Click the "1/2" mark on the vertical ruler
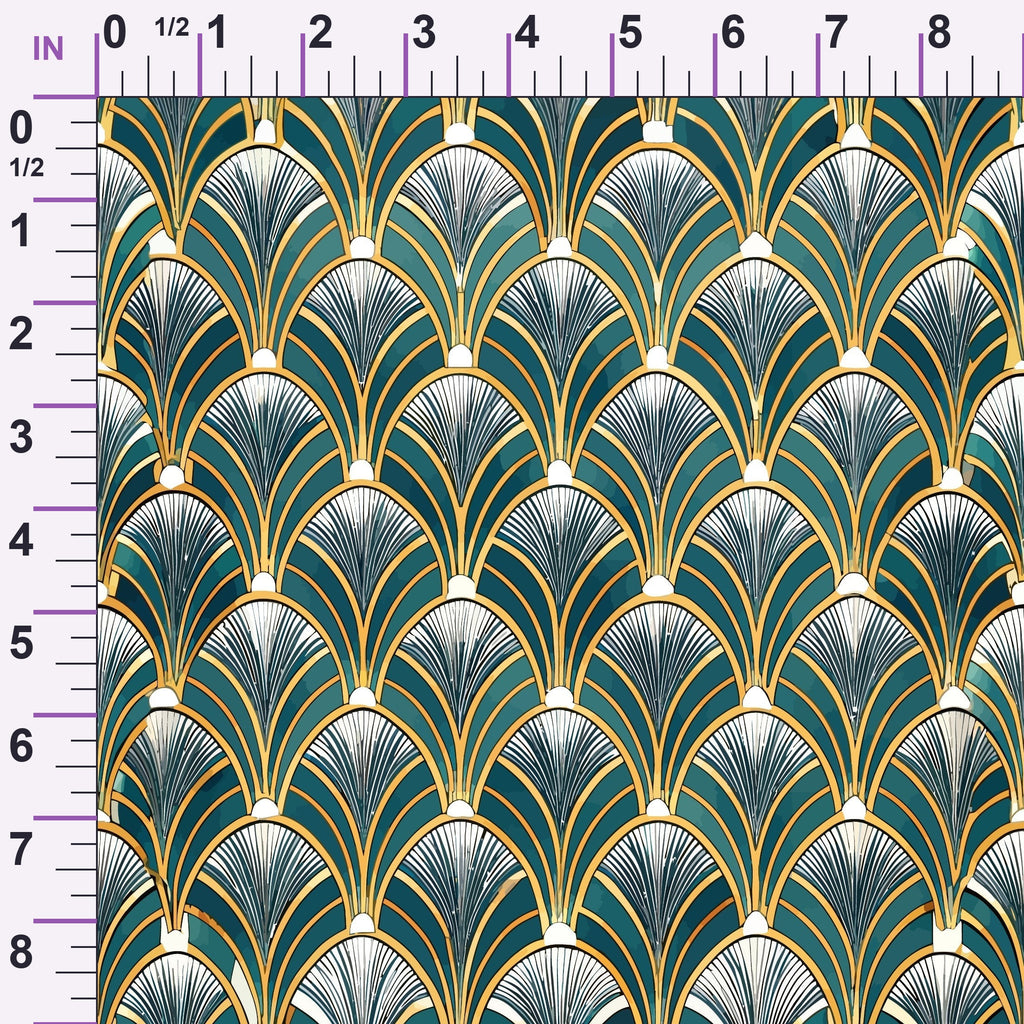 pyautogui.click(x=27, y=168)
